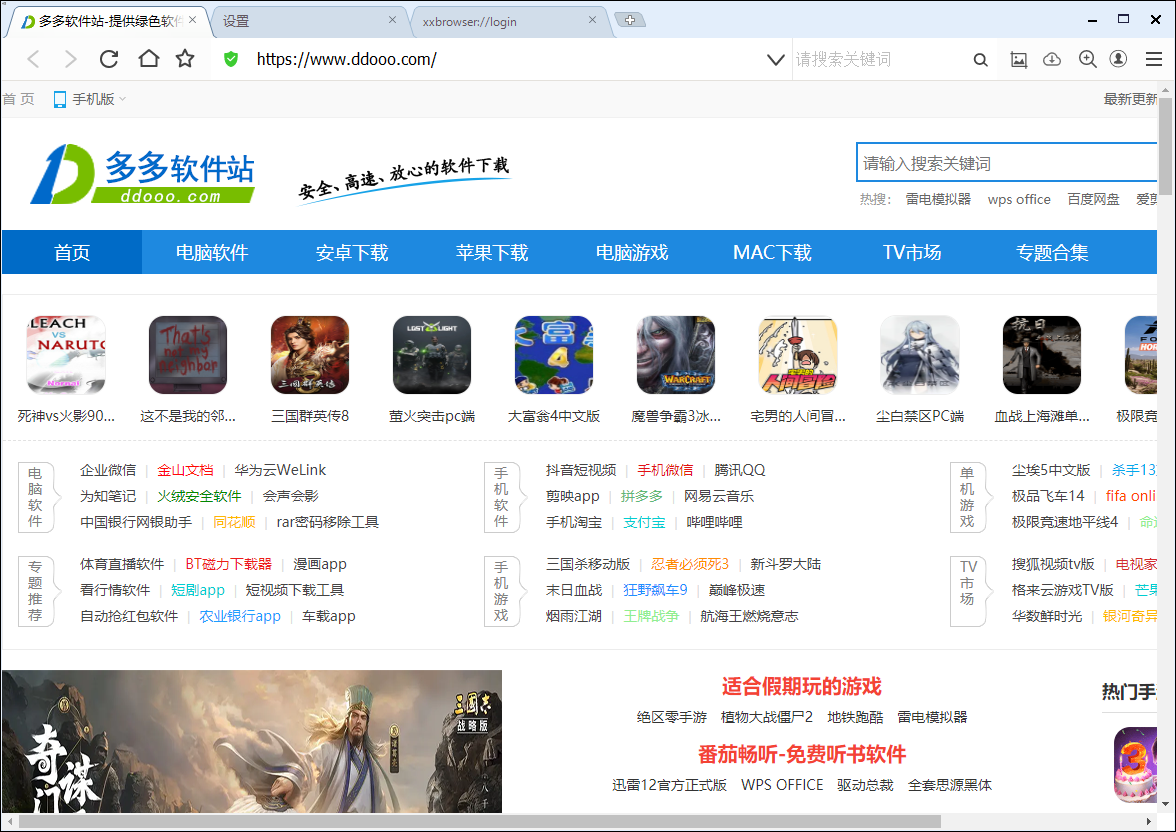Click the 适合假期玩的游戏 headline
The image size is (1176, 832).
802,686
